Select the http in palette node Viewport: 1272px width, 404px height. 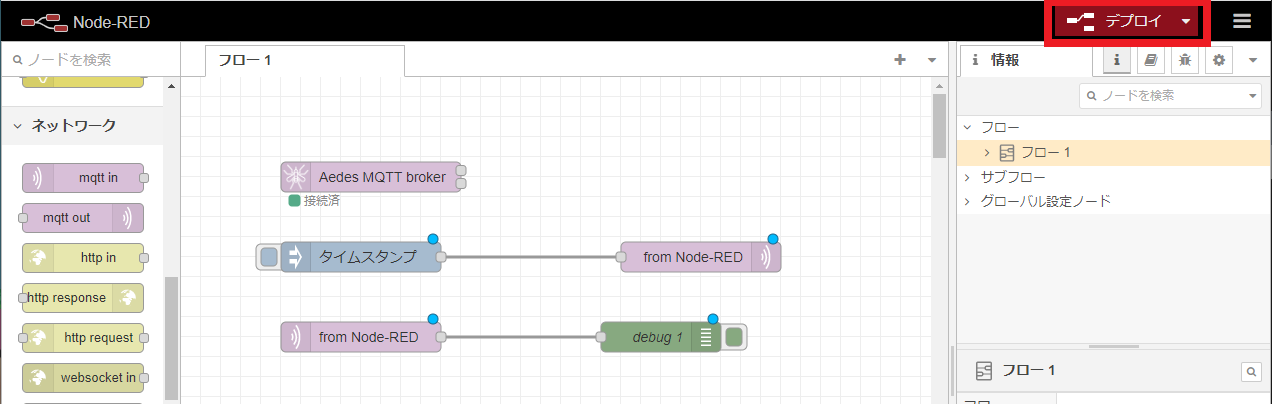(x=83, y=258)
